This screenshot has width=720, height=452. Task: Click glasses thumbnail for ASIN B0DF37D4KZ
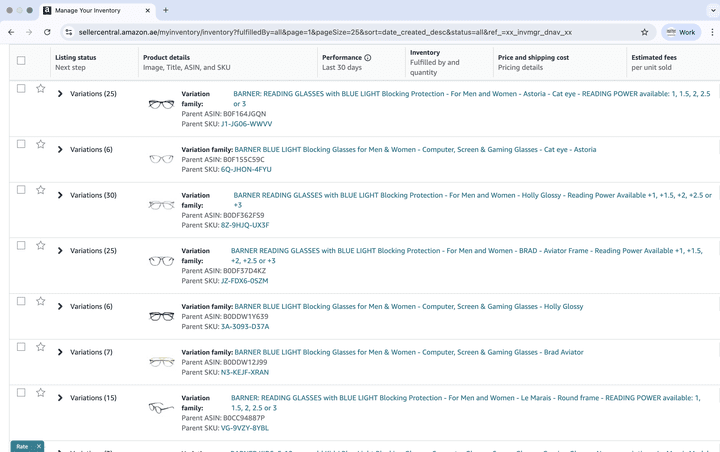pyautogui.click(x=161, y=261)
